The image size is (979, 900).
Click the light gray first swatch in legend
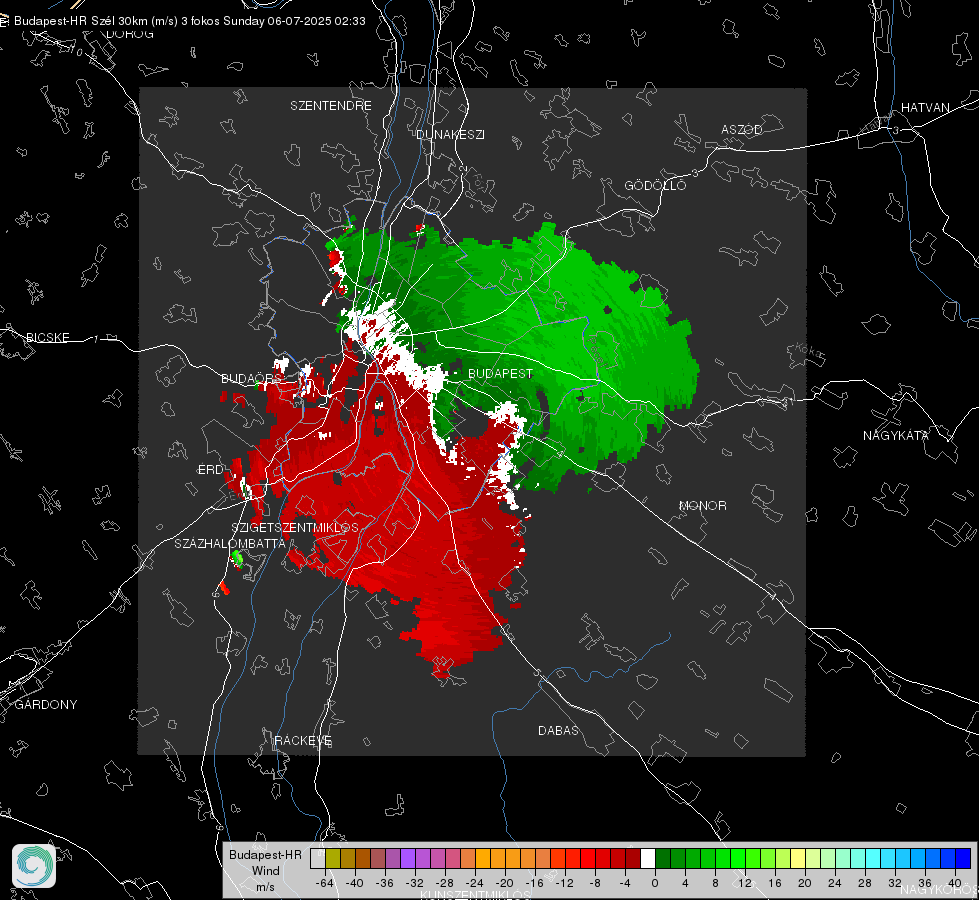click(317, 859)
